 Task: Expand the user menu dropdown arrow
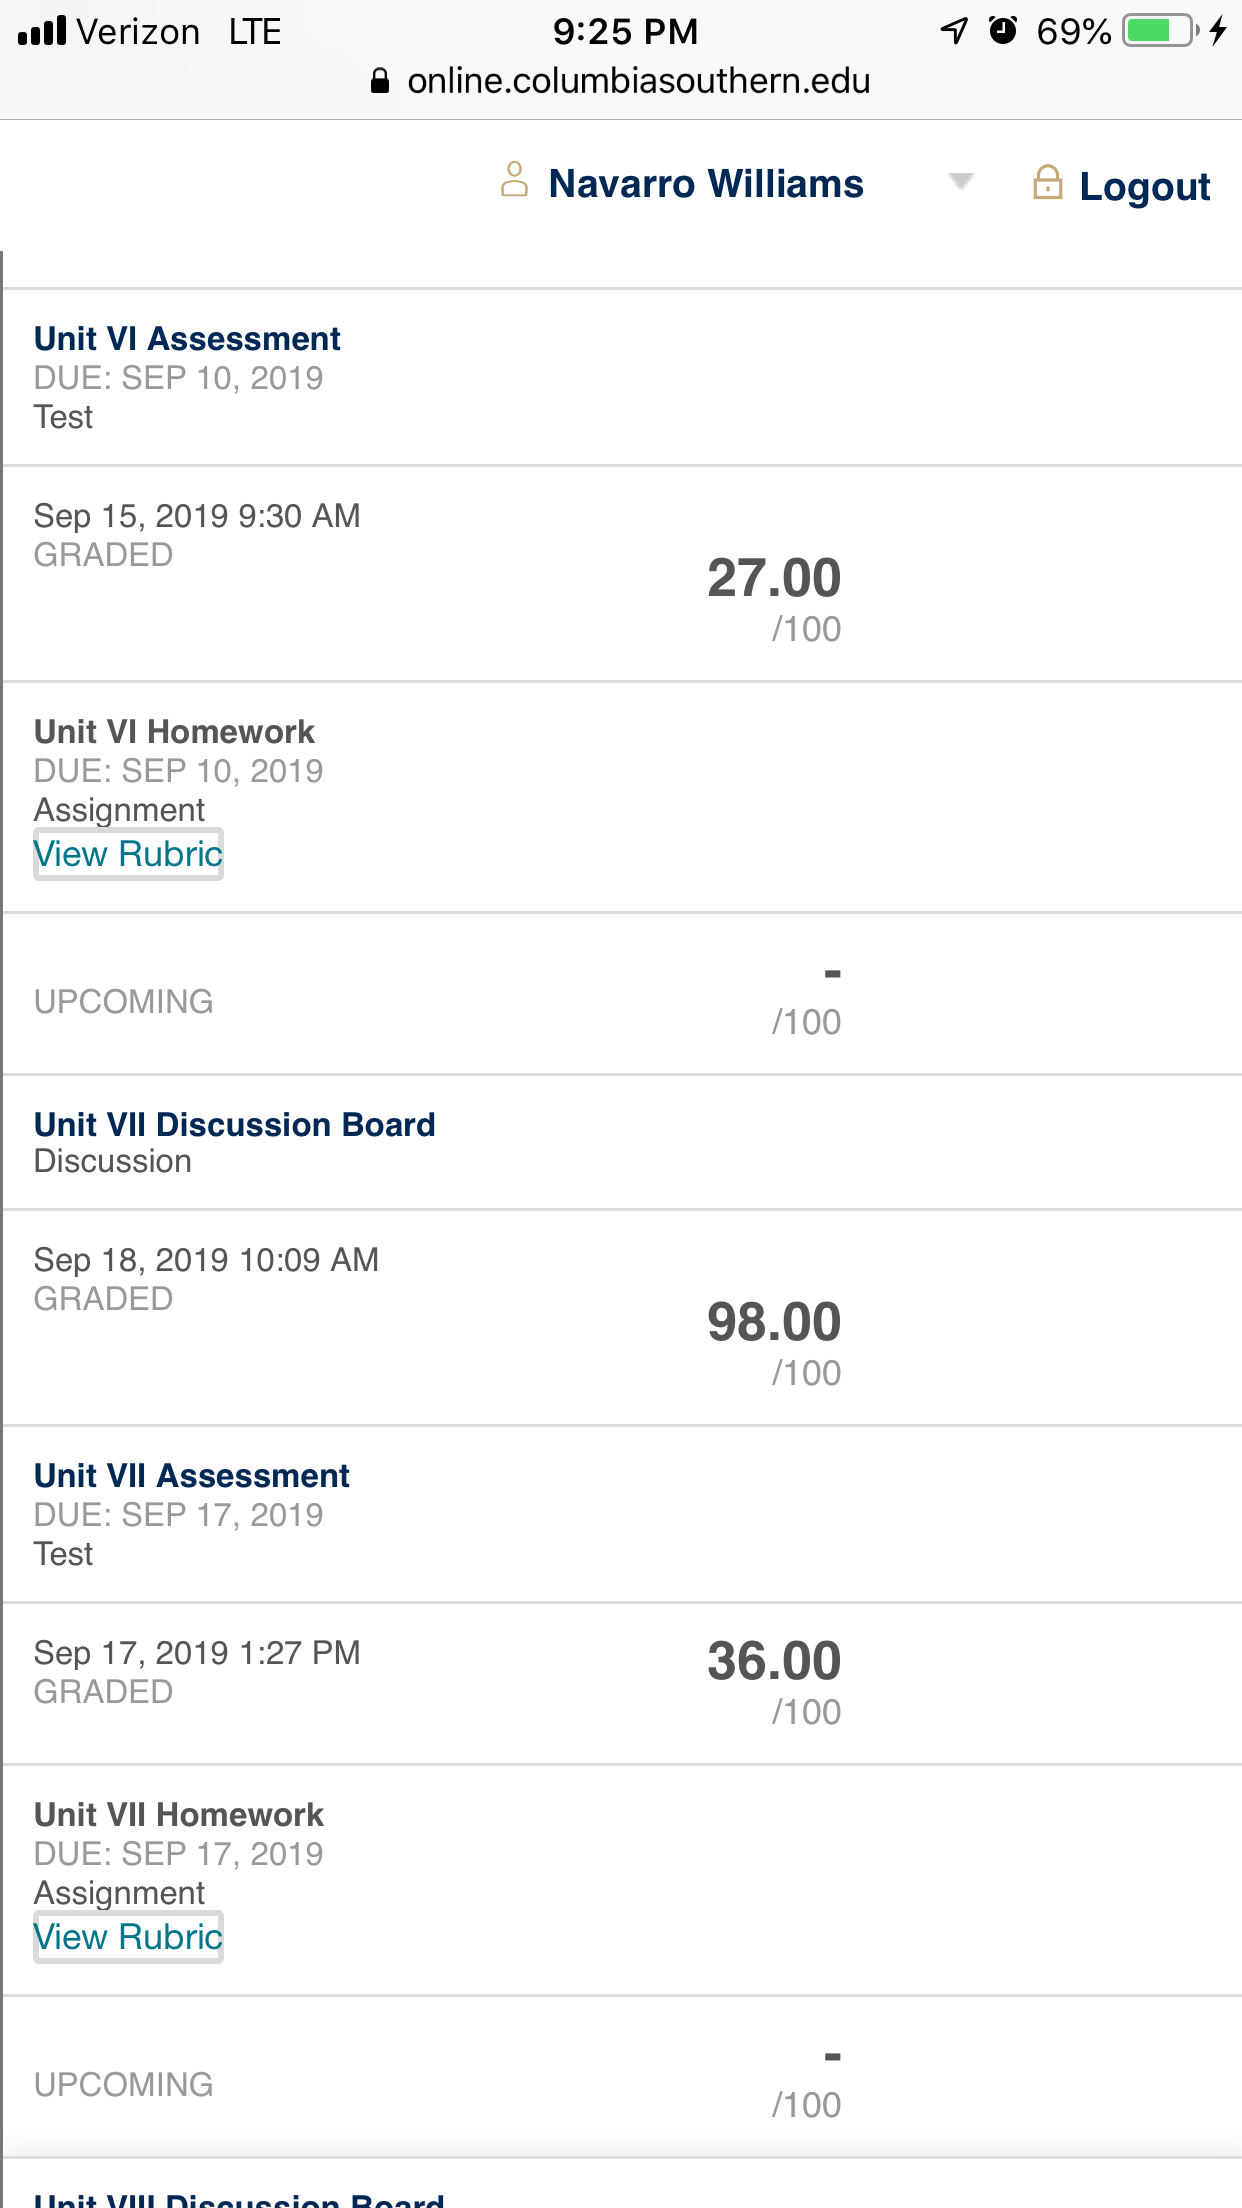click(x=960, y=182)
